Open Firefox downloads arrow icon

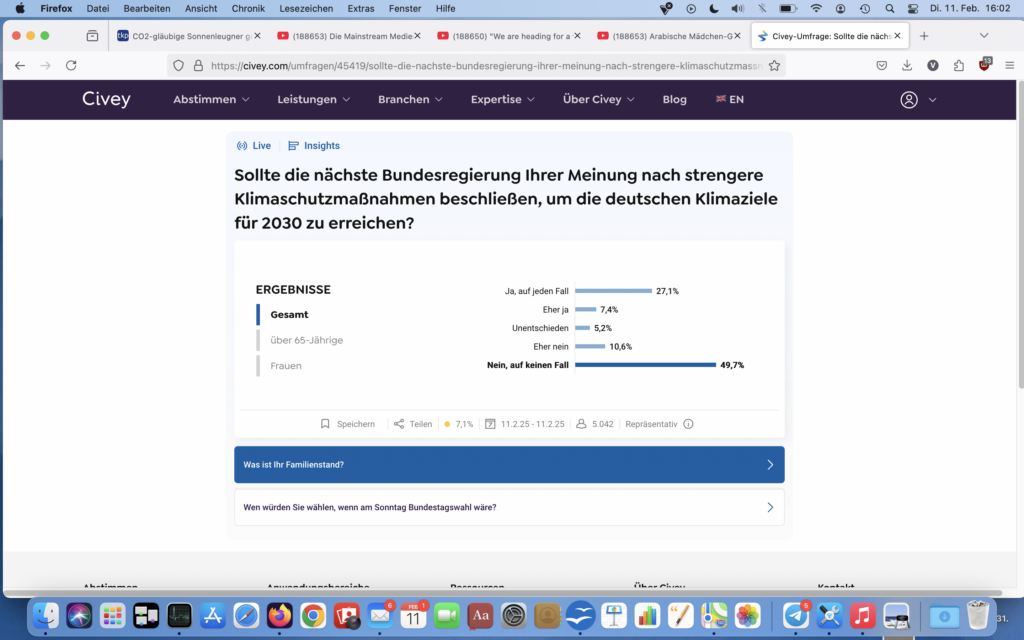point(907,65)
